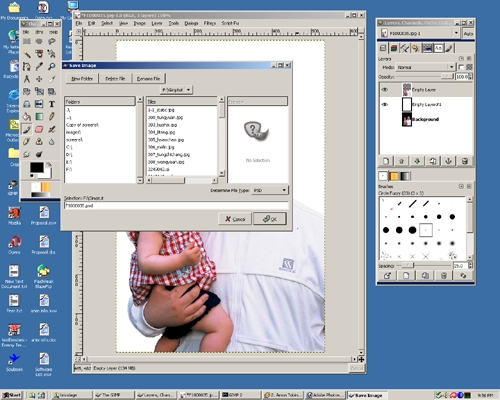500x400 pixels.
Task: Select the Crop knife tool
Action: pyautogui.click(x=51, y=79)
